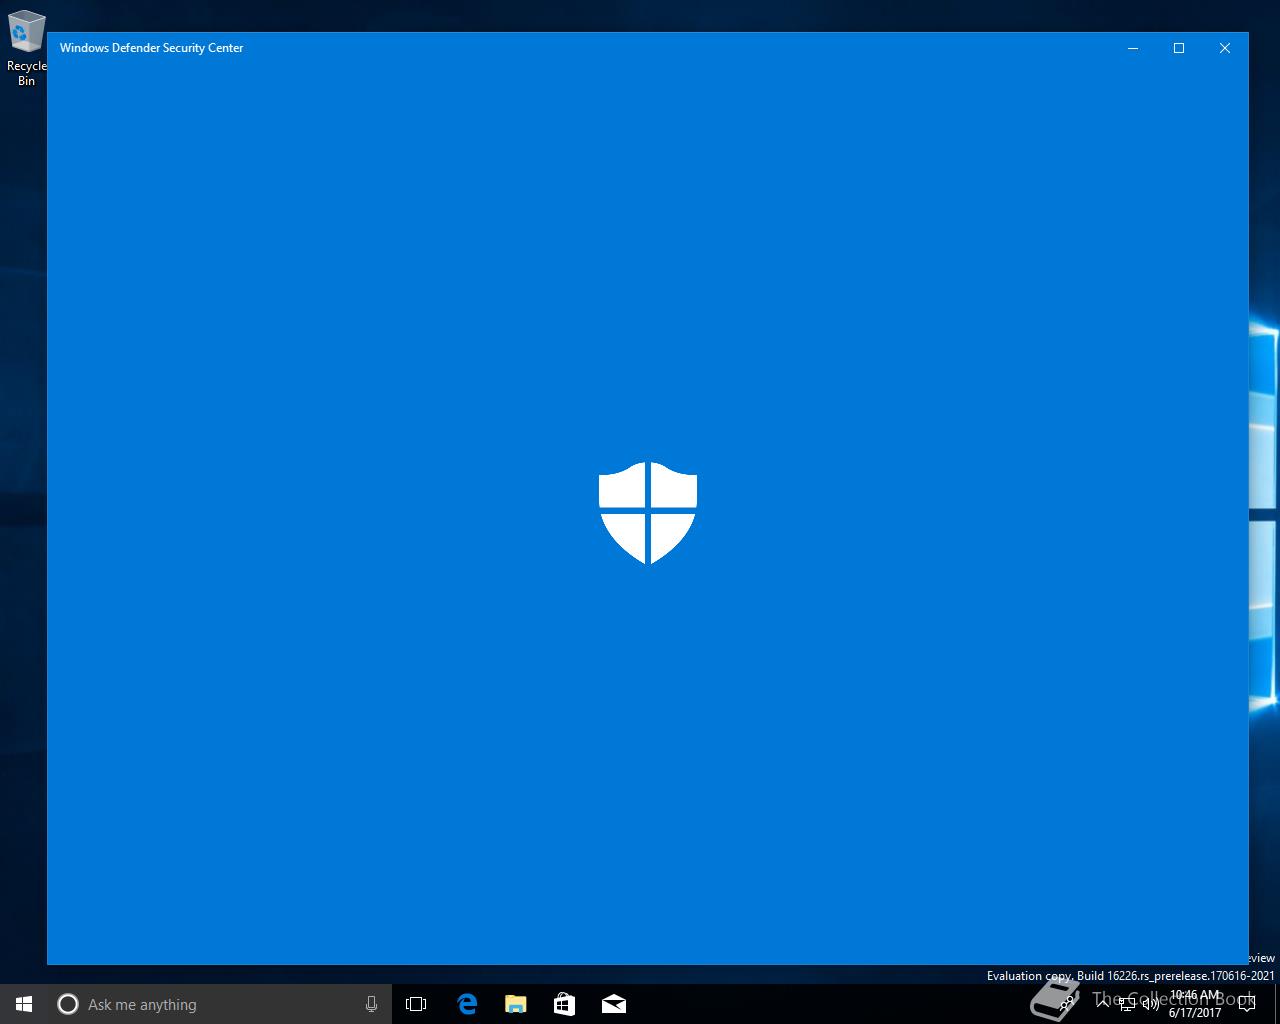Activate the Cortana microphone
Viewport: 1280px width, 1024px height.
(371, 1004)
